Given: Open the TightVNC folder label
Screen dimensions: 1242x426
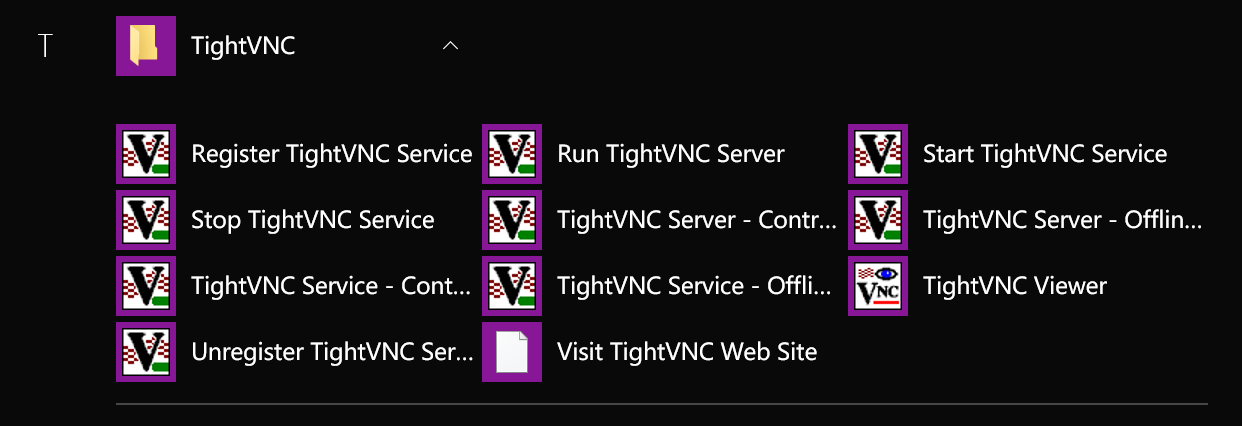Looking at the screenshot, I should click(x=243, y=46).
